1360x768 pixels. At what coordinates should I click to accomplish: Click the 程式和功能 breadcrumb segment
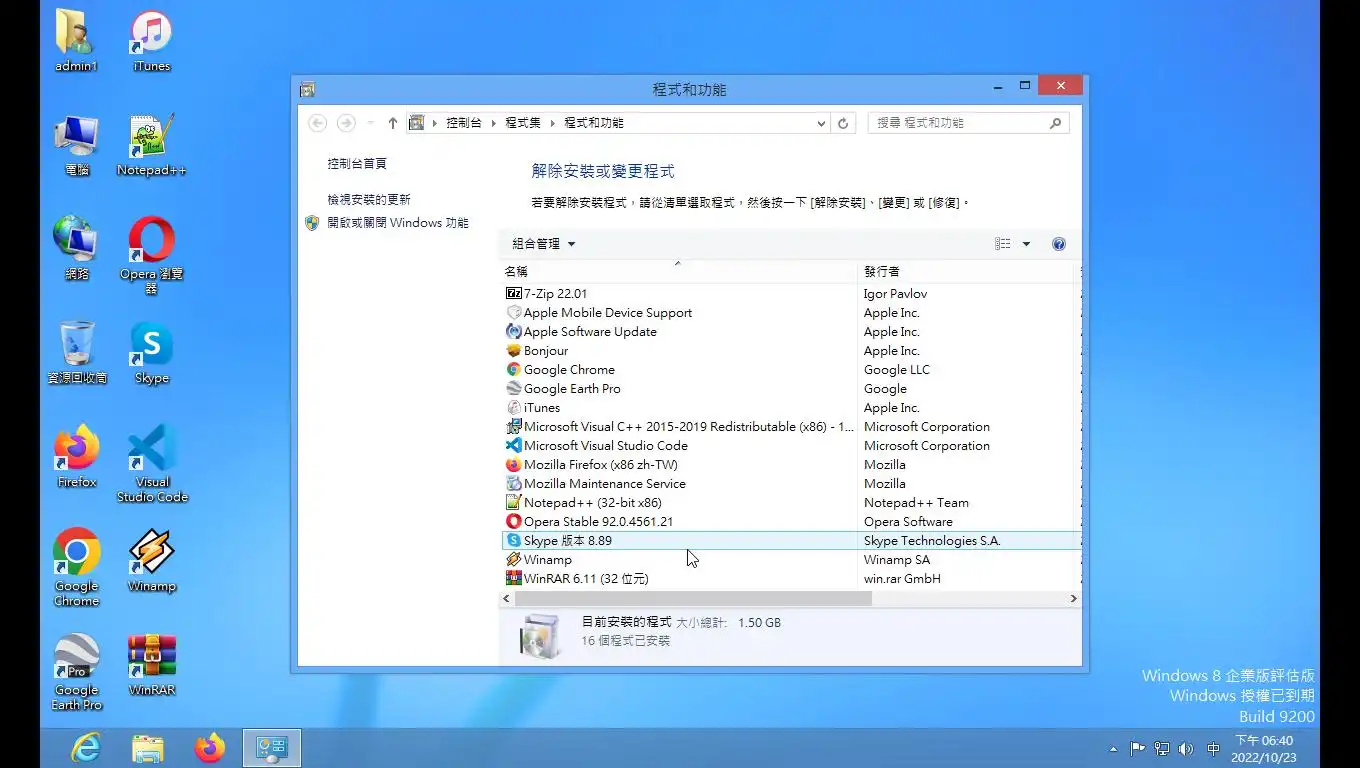click(x=594, y=123)
